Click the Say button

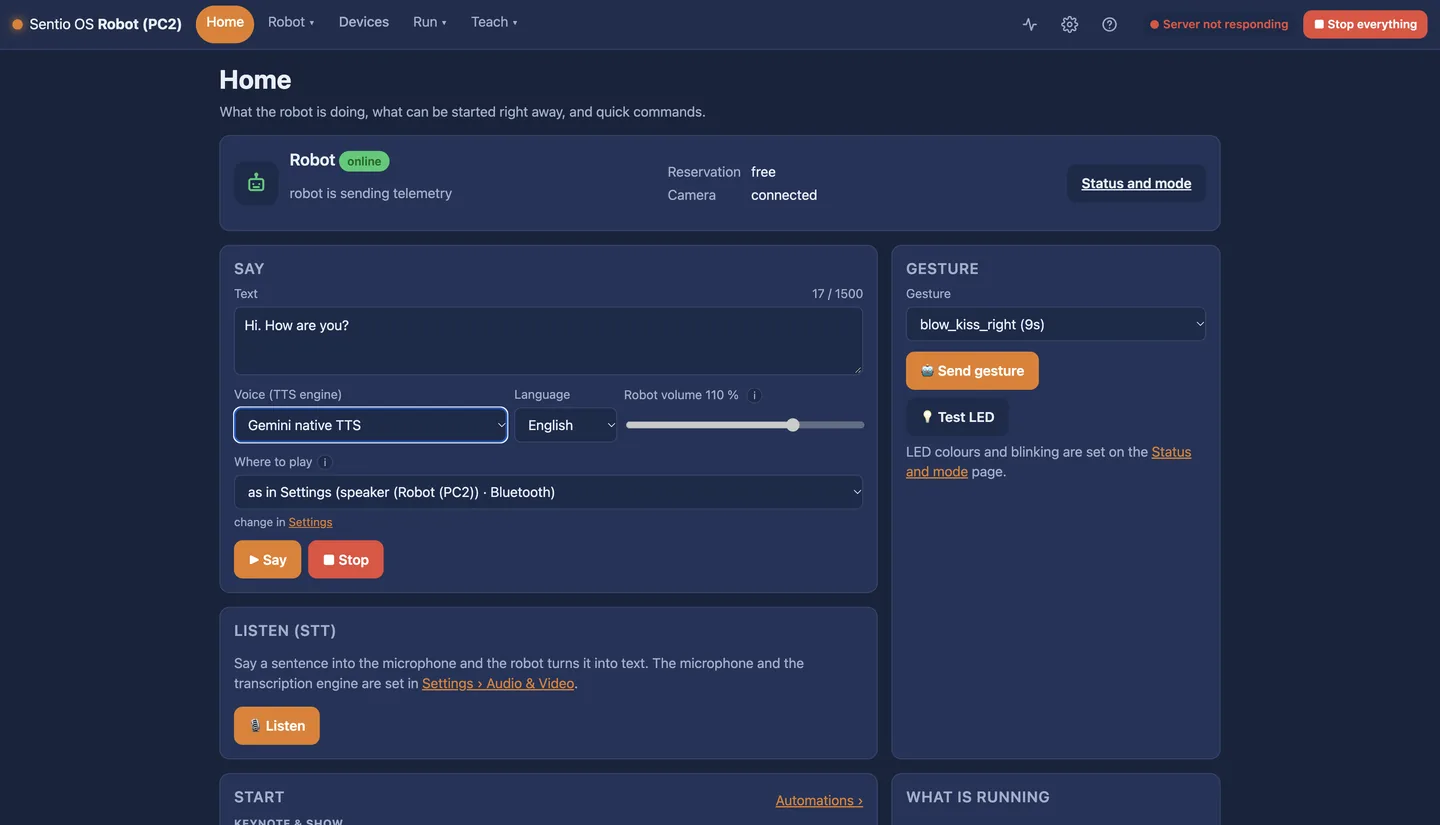coord(268,560)
